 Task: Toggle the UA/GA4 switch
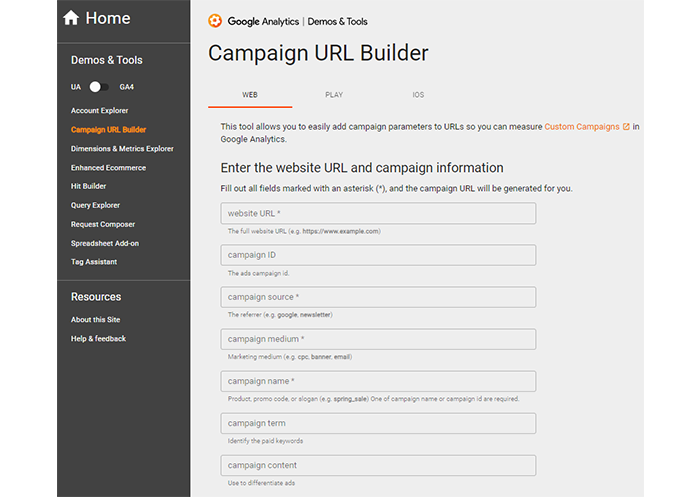[x=99, y=87]
